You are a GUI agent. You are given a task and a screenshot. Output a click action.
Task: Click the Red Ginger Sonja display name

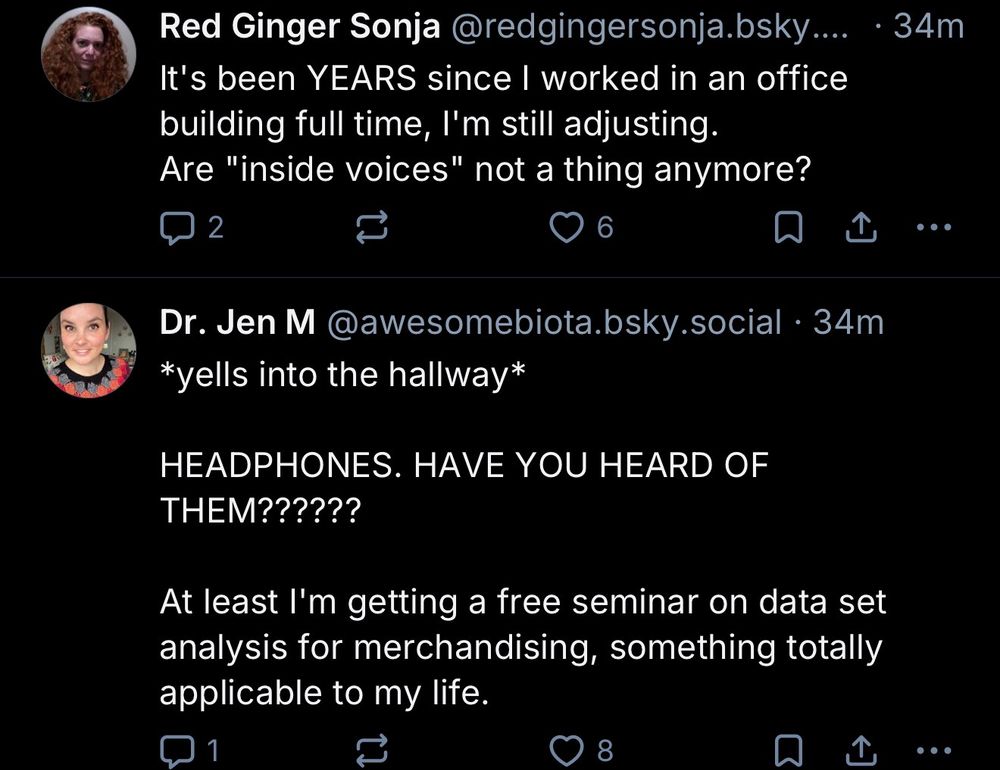[300, 27]
